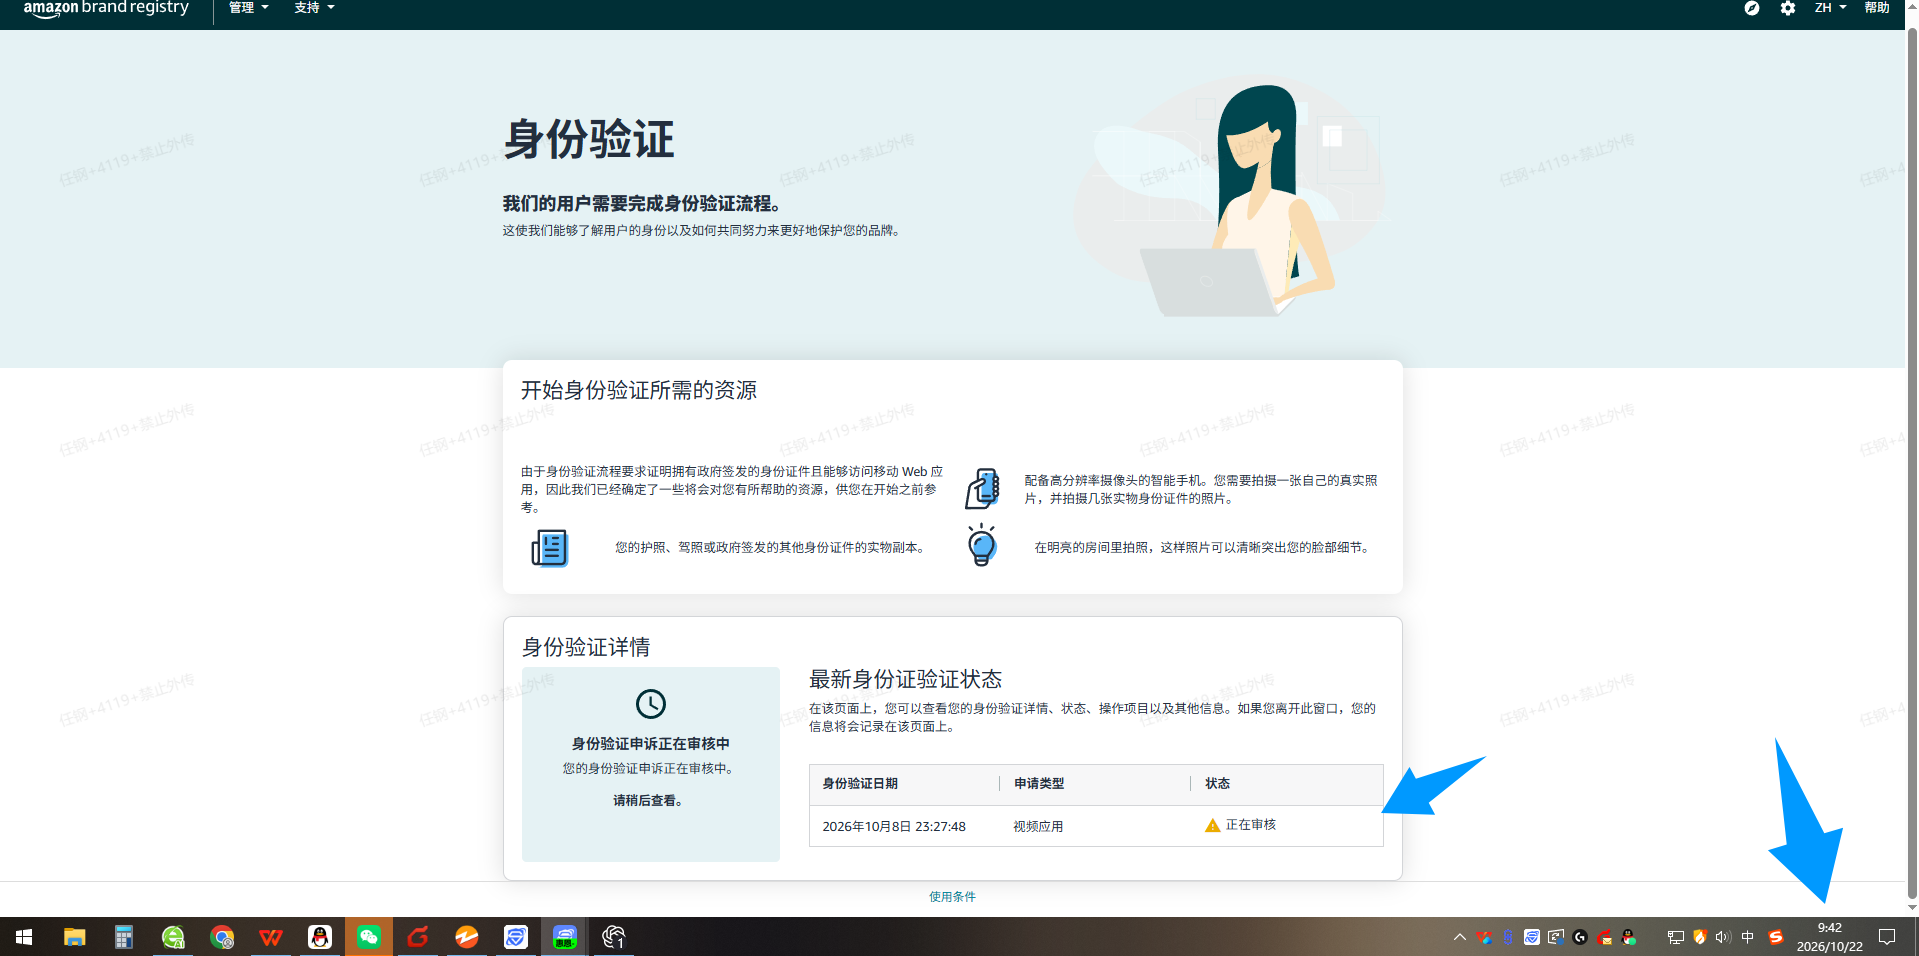Image resolution: width=1919 pixels, height=956 pixels.
Task: Click the compass icon in header
Action: coord(1752,8)
